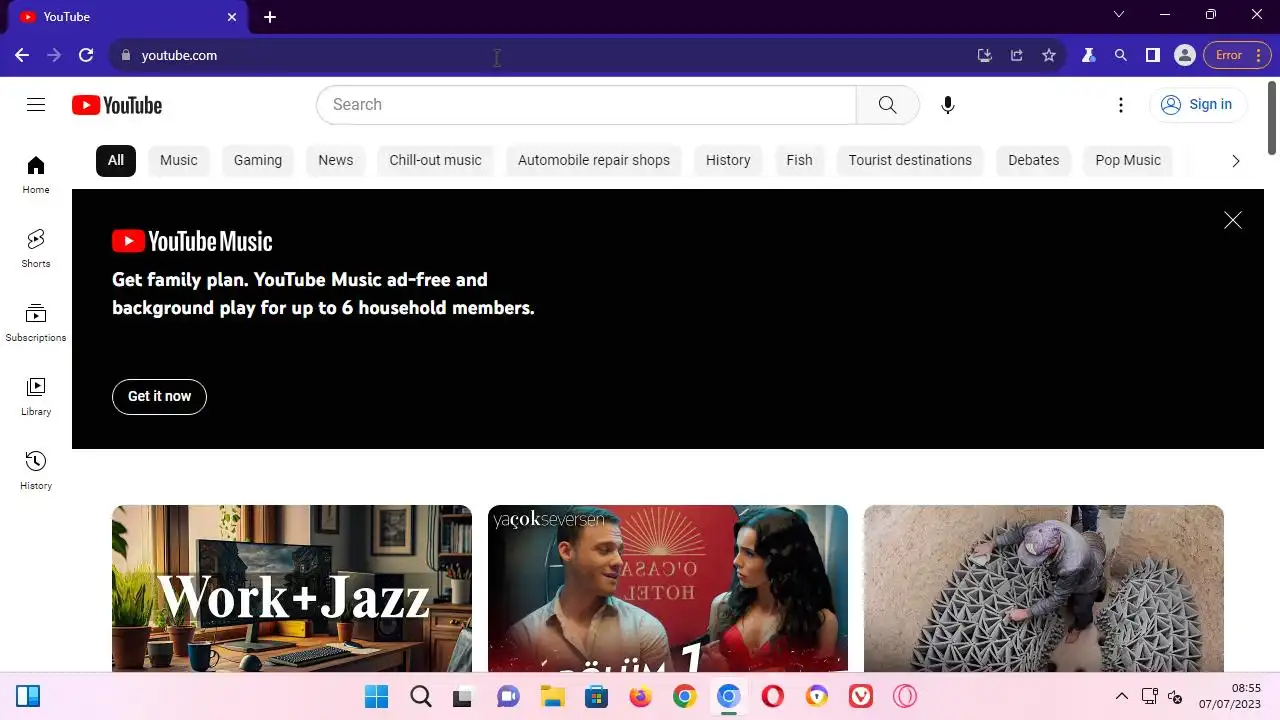The height and width of the screenshot is (720, 1280).
Task: Select the Gaming filter chip
Action: pyautogui.click(x=258, y=160)
